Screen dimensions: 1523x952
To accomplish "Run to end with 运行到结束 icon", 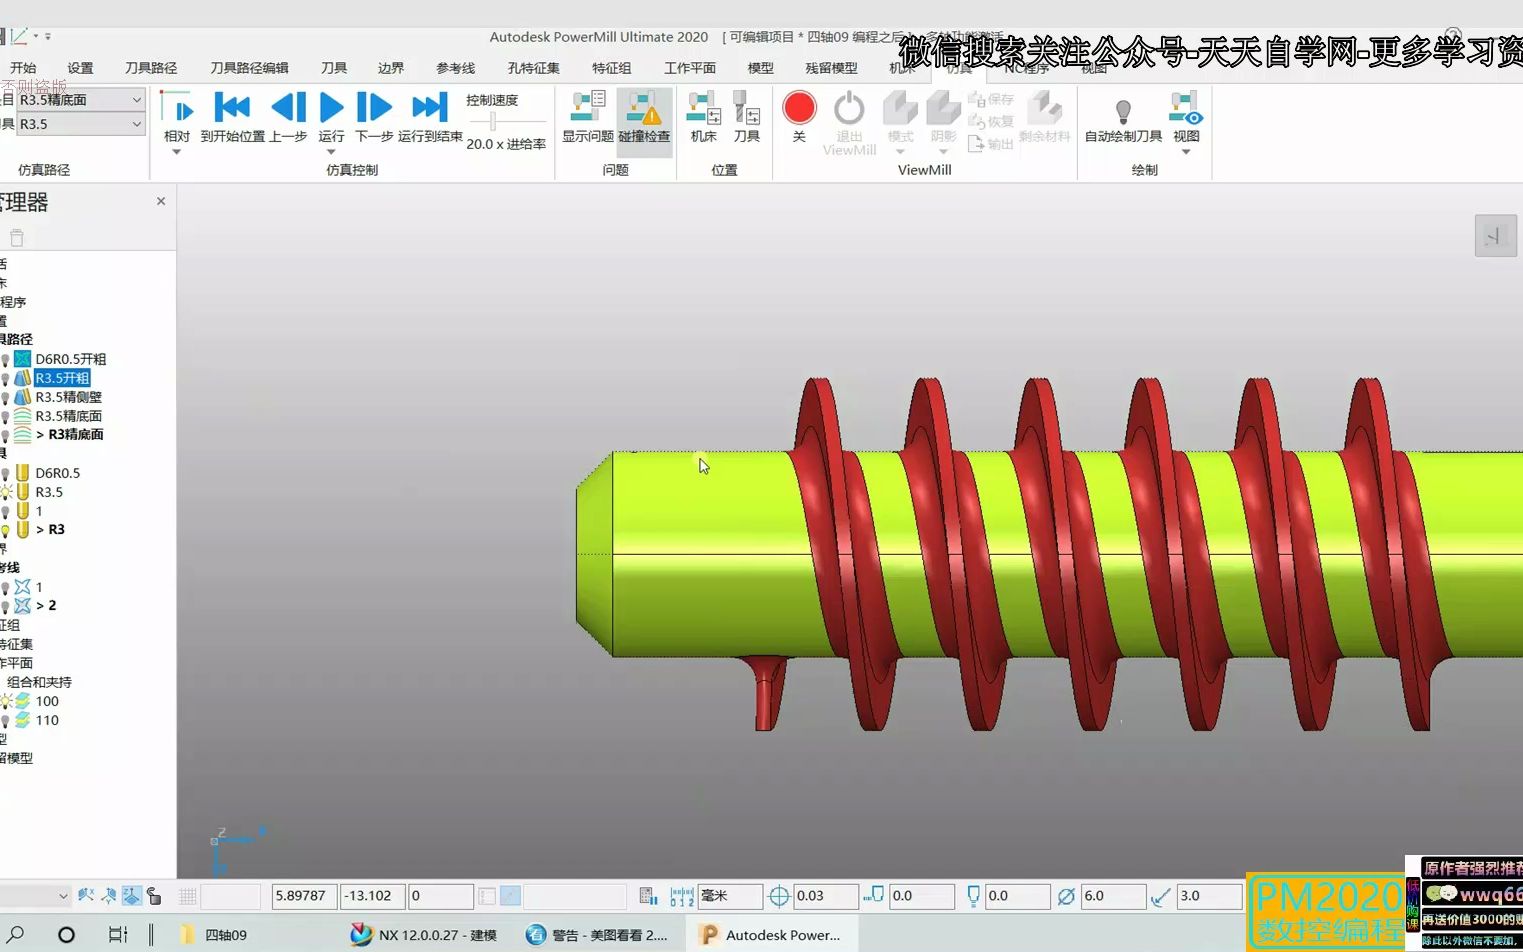I will point(430,108).
